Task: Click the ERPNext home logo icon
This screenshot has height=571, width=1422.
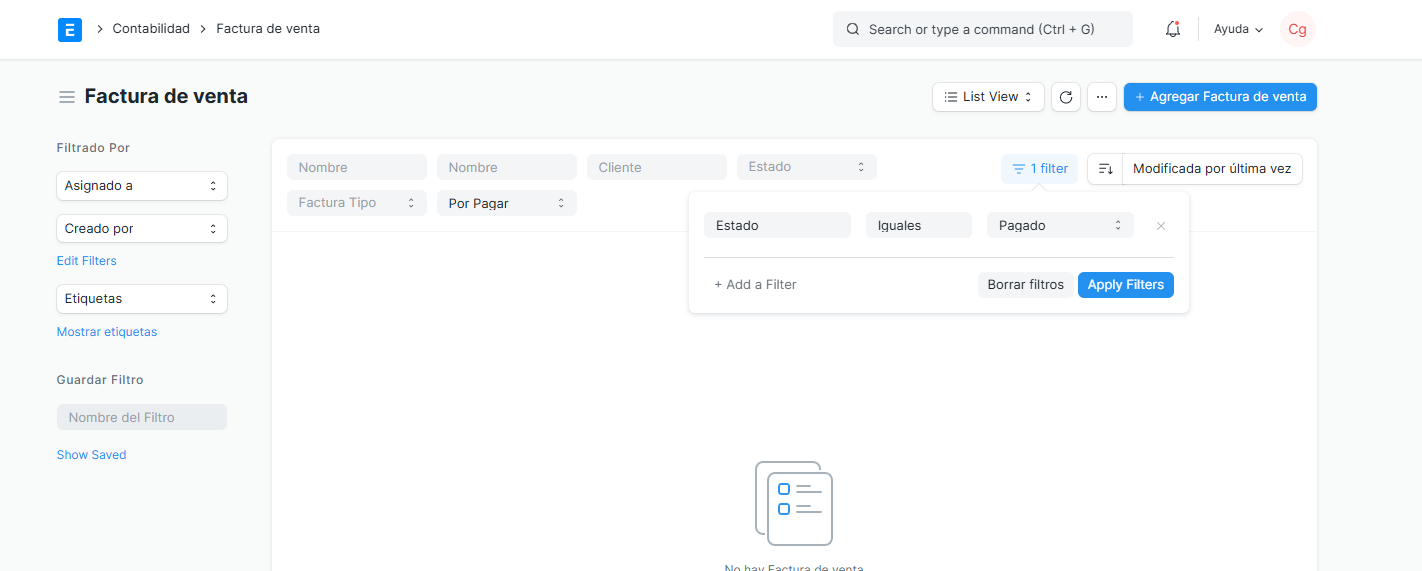Action: click(70, 30)
